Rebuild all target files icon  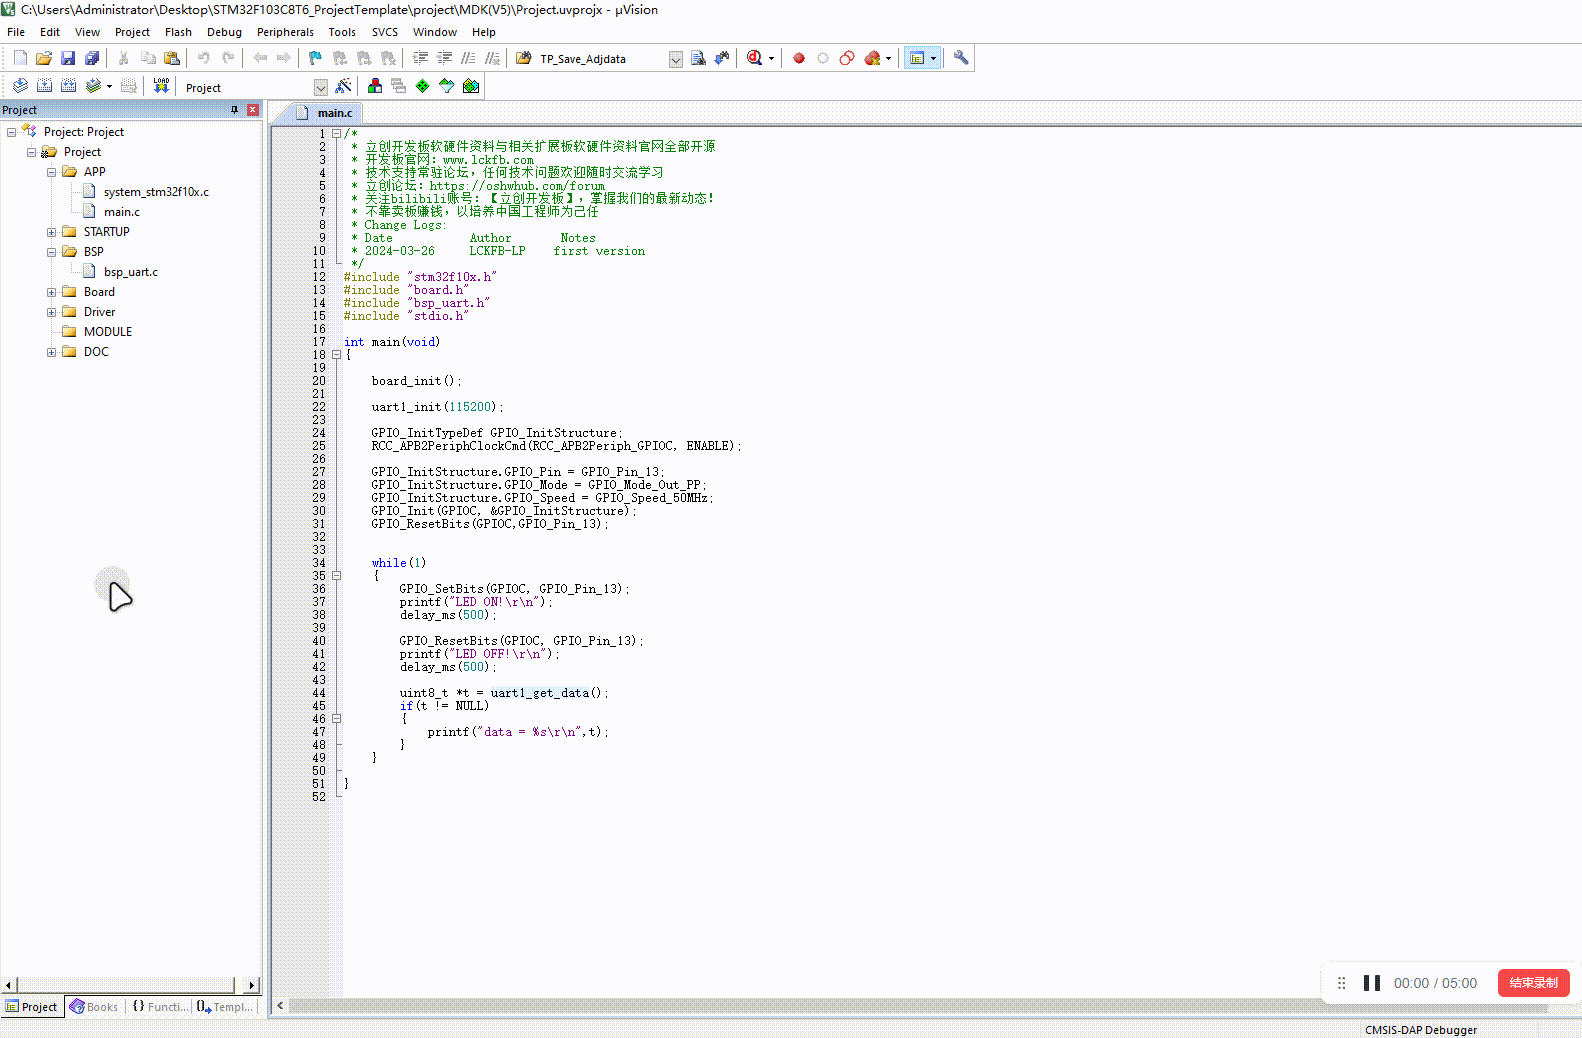(x=68, y=86)
